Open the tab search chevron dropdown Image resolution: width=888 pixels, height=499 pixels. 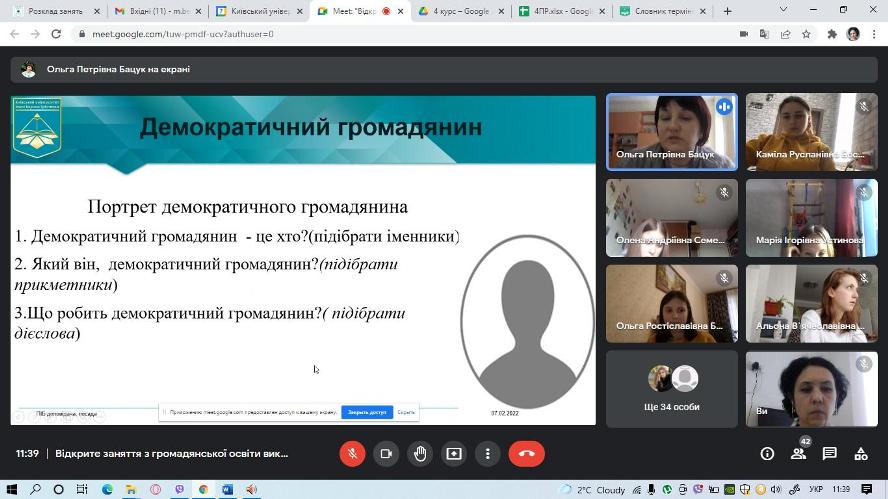[783, 10]
